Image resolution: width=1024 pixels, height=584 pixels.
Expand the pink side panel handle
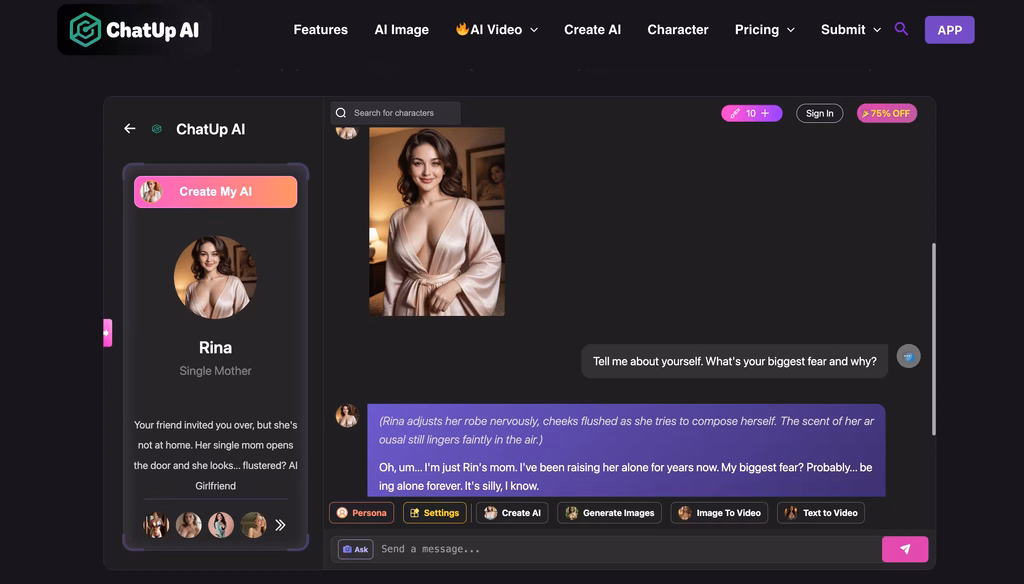(x=108, y=333)
